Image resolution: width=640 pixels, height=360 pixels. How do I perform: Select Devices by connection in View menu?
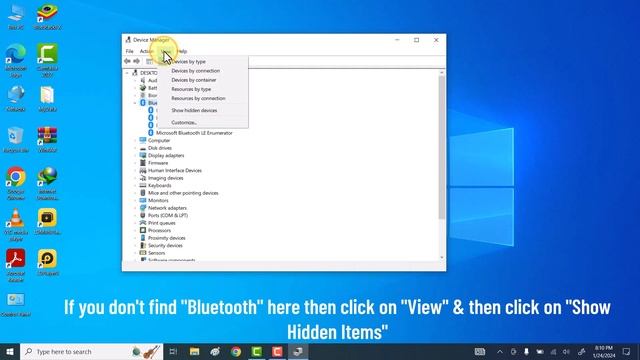[196, 71]
